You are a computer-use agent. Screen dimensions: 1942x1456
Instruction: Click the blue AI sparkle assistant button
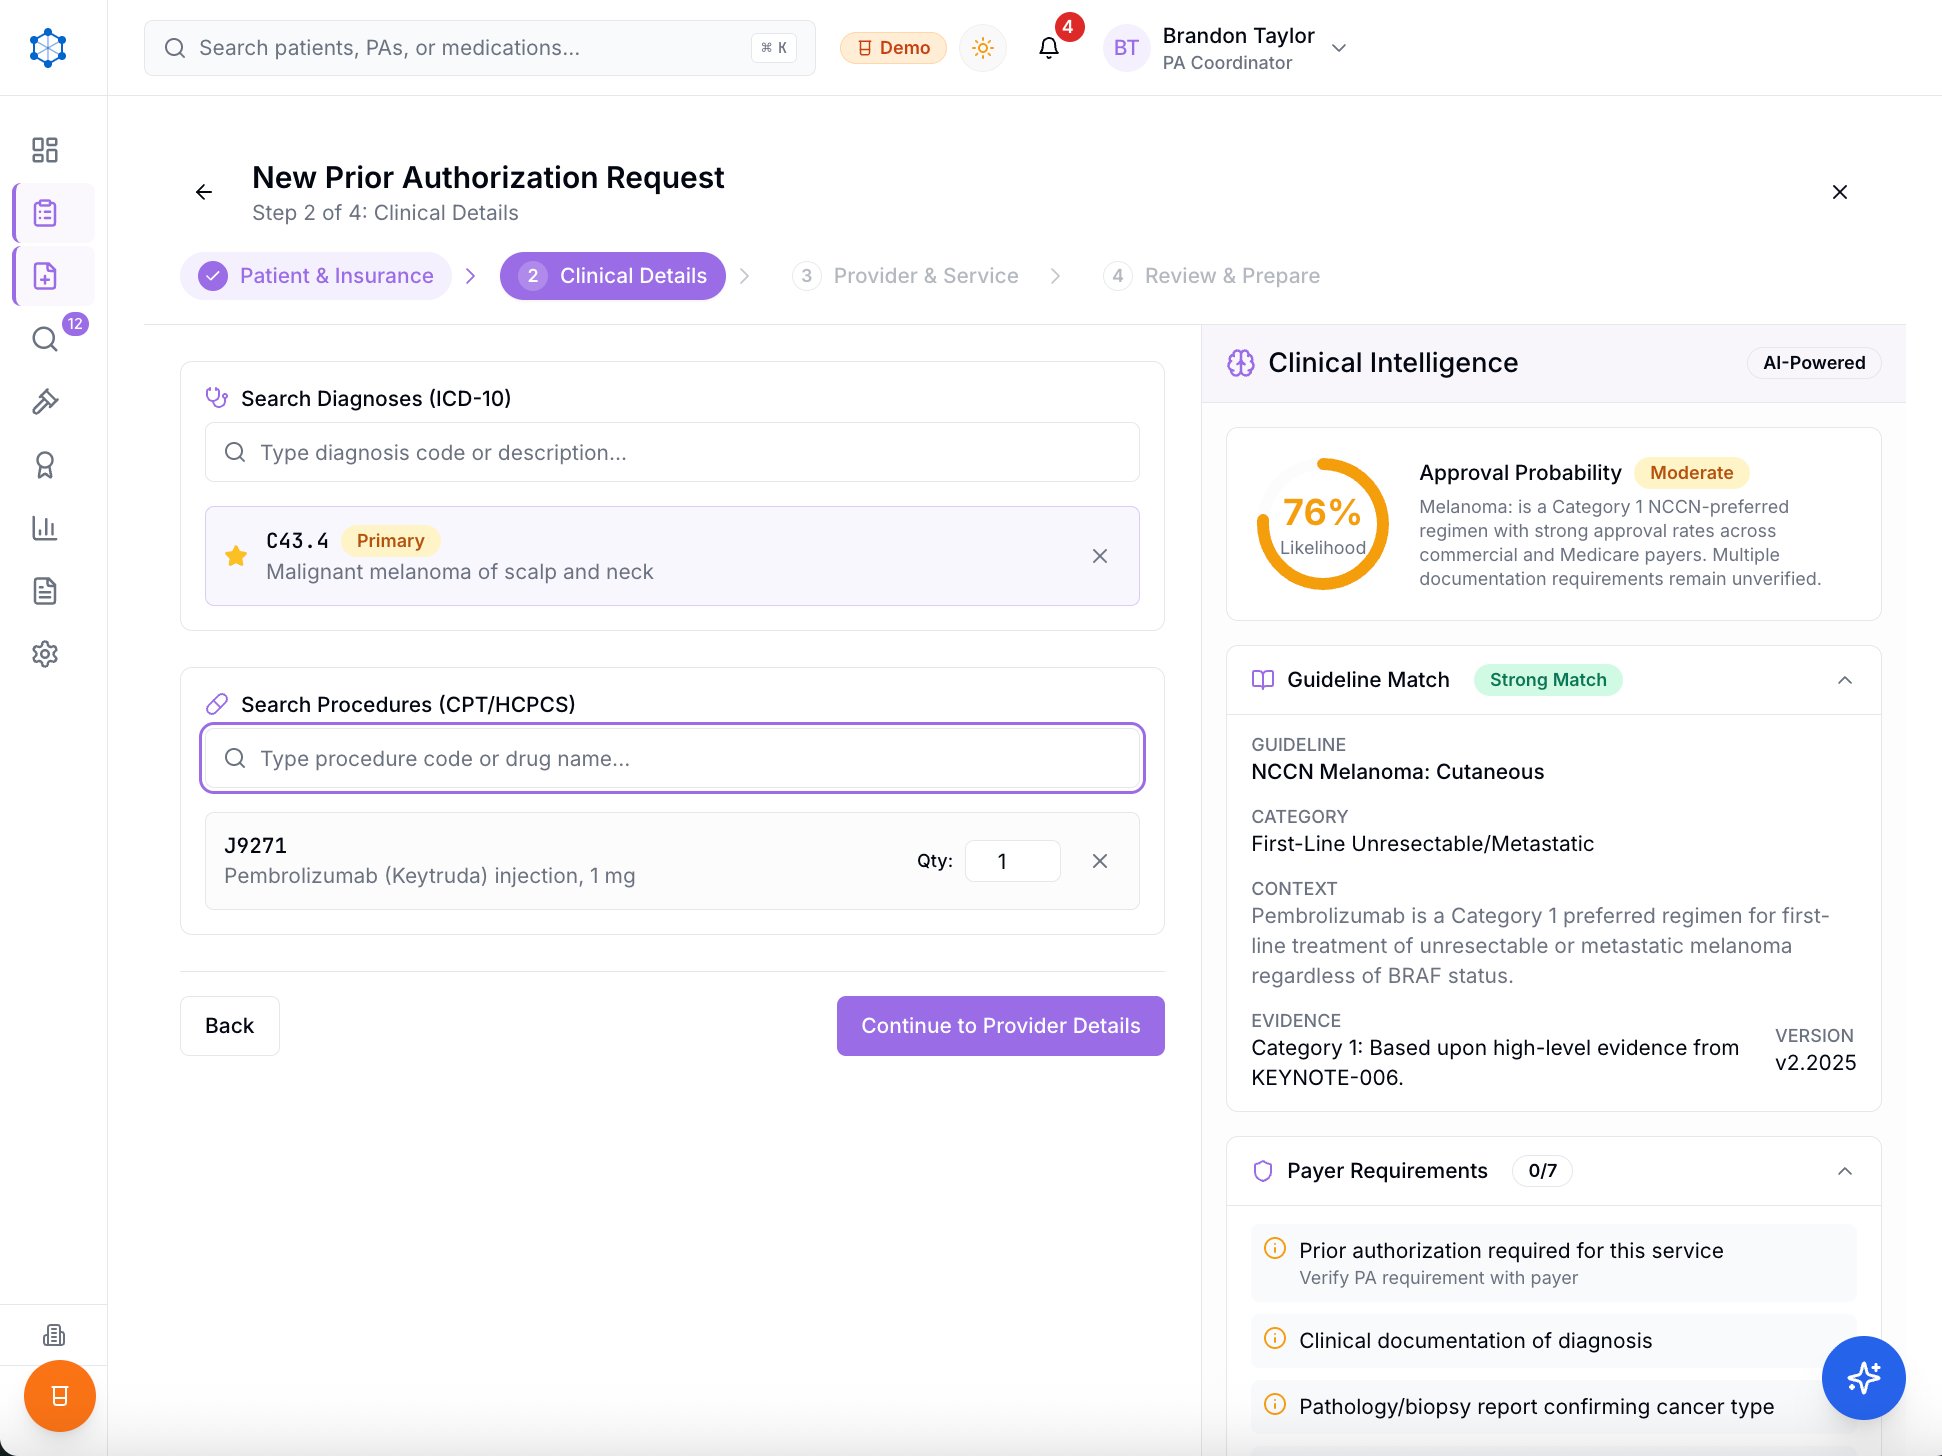1863,1377
